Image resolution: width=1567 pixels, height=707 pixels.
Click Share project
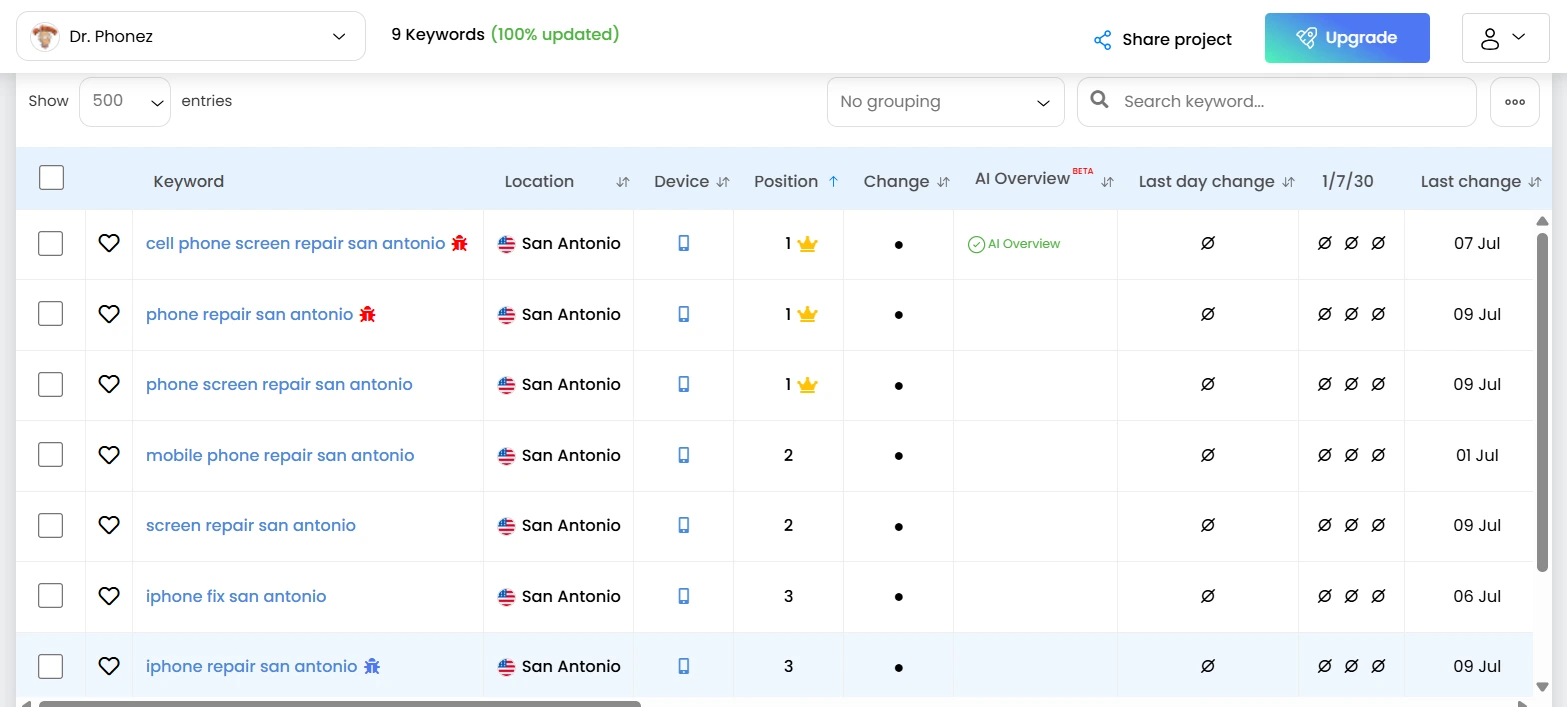click(1163, 40)
